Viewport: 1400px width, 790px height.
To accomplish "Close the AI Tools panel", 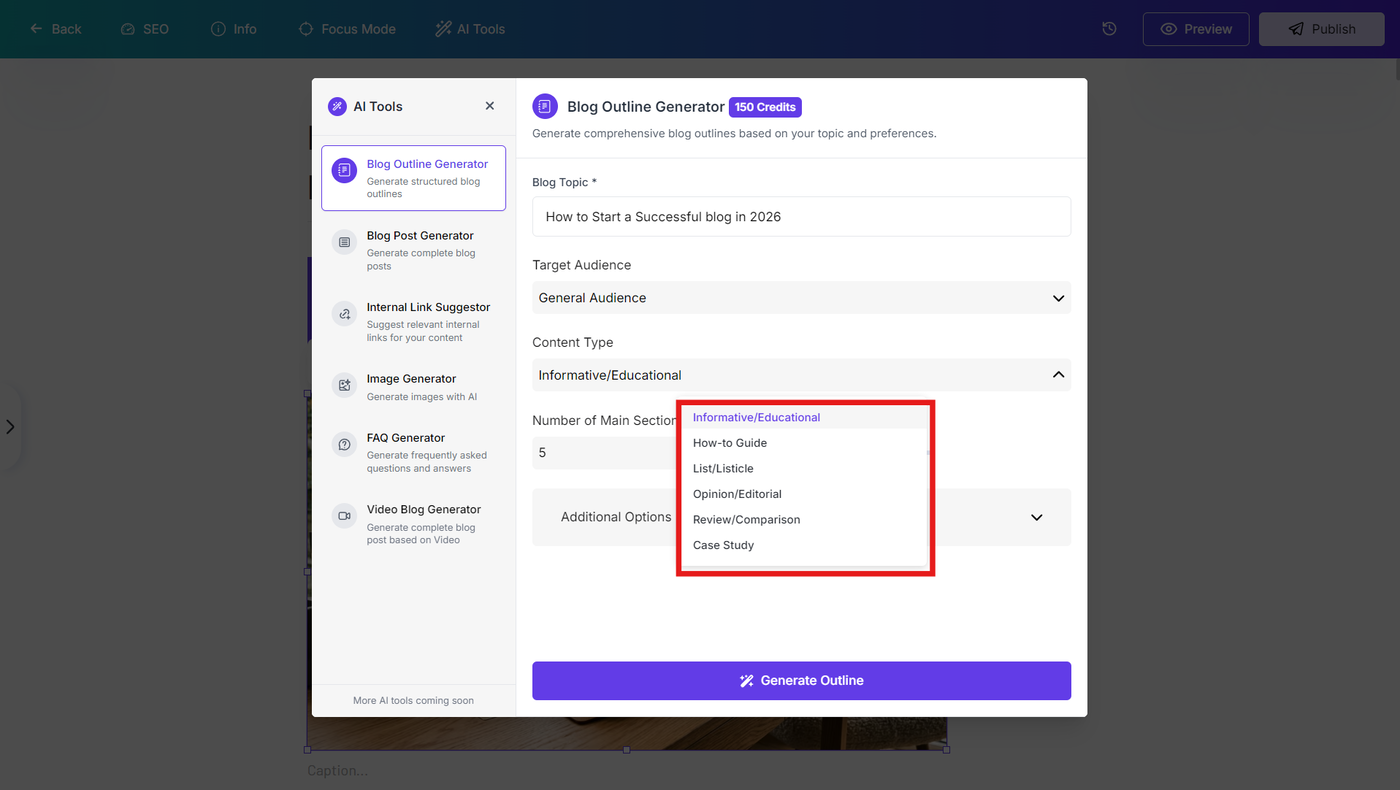I will click(x=489, y=106).
